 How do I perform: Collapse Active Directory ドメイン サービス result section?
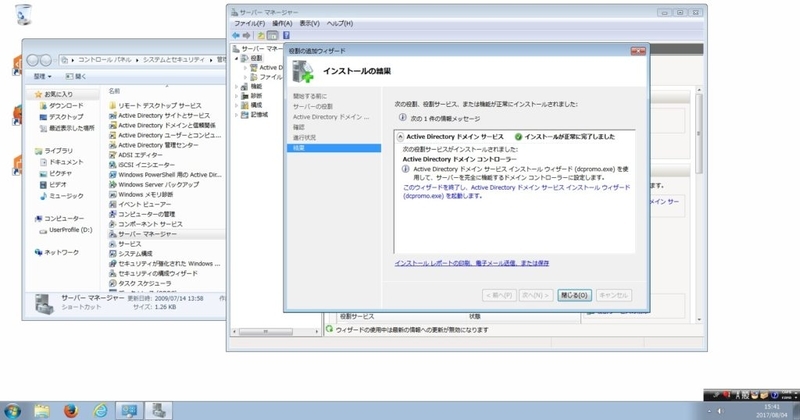pyautogui.click(x=401, y=137)
